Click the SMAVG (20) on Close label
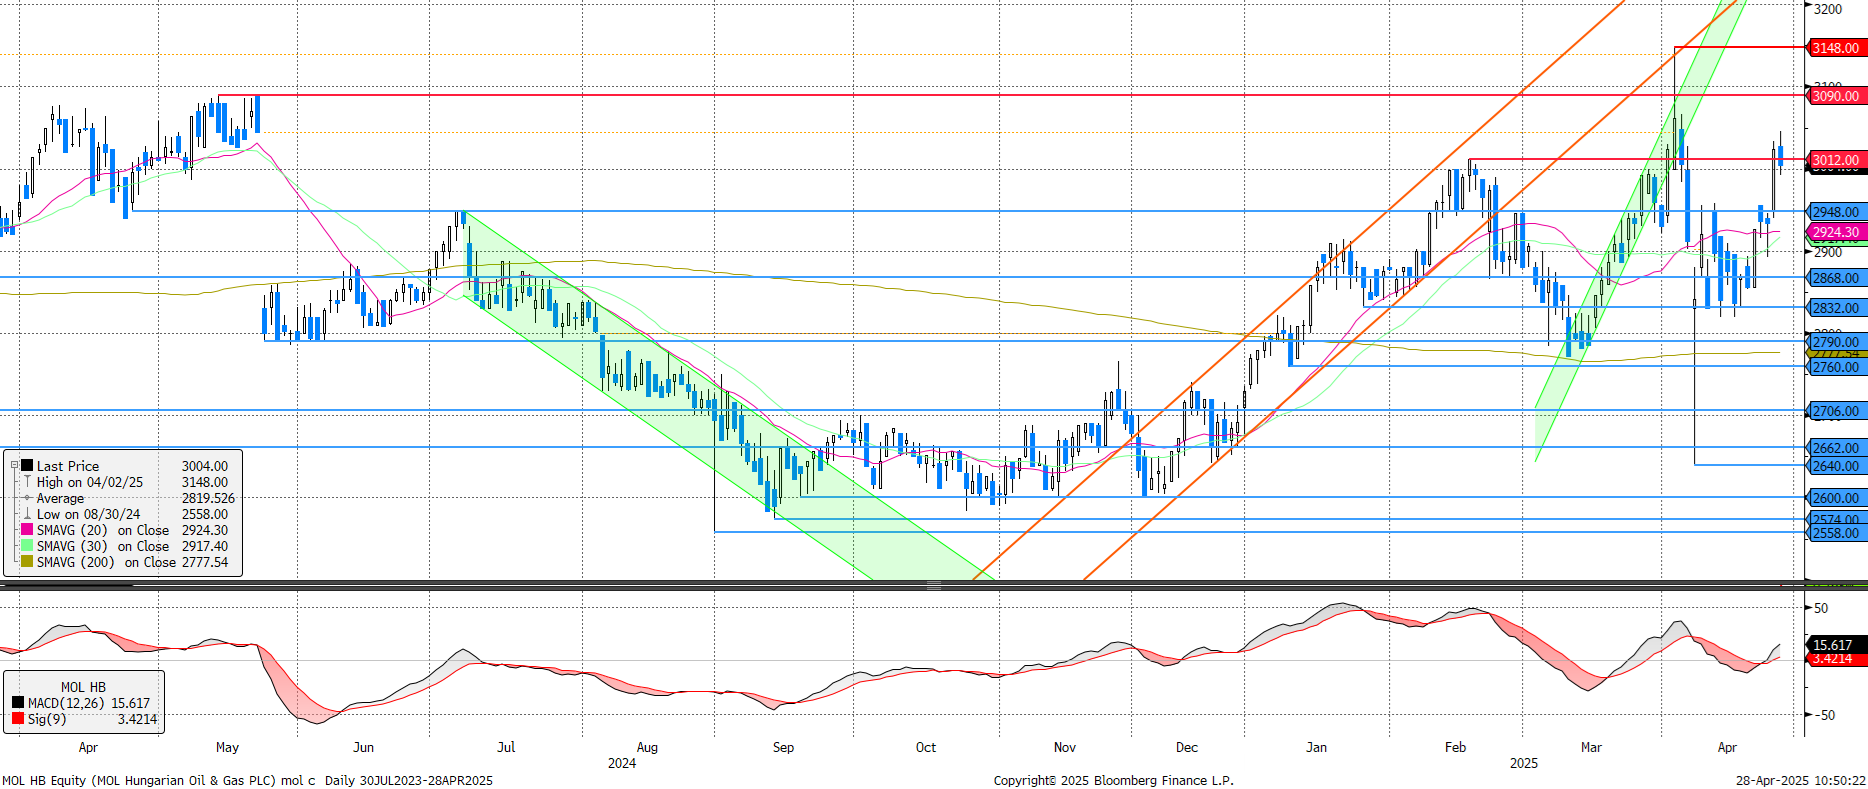Image resolution: width=1868 pixels, height=789 pixels. pyautogui.click(x=103, y=530)
